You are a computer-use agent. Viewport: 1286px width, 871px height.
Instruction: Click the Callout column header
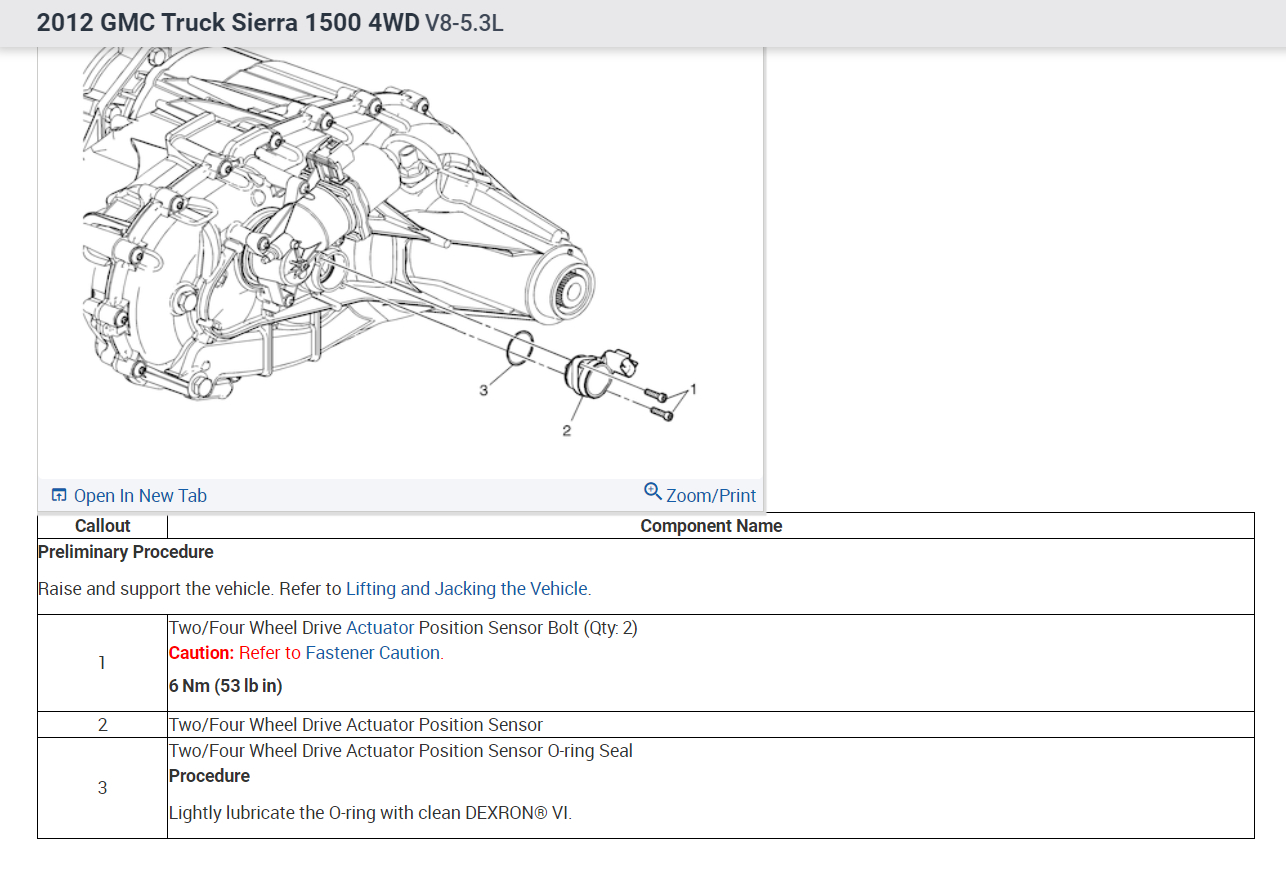click(x=103, y=526)
